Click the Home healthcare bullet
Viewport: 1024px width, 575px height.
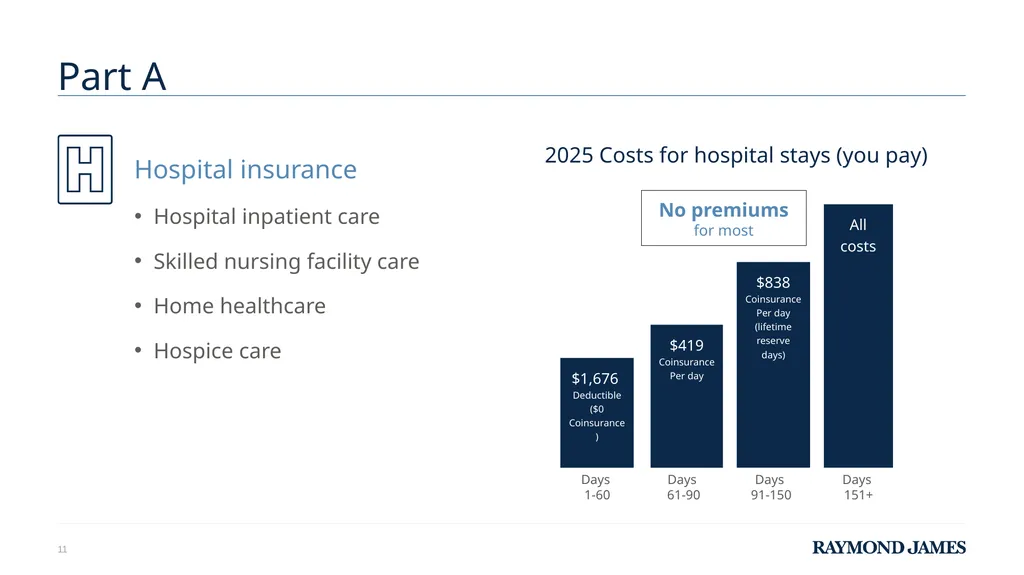[239, 306]
